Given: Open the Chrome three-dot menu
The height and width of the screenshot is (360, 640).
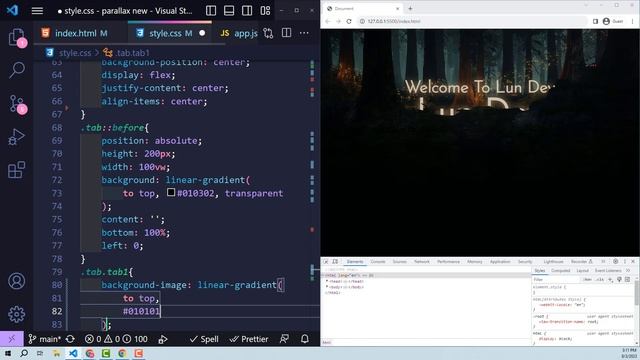Looking at the screenshot, I should pos(633,21).
